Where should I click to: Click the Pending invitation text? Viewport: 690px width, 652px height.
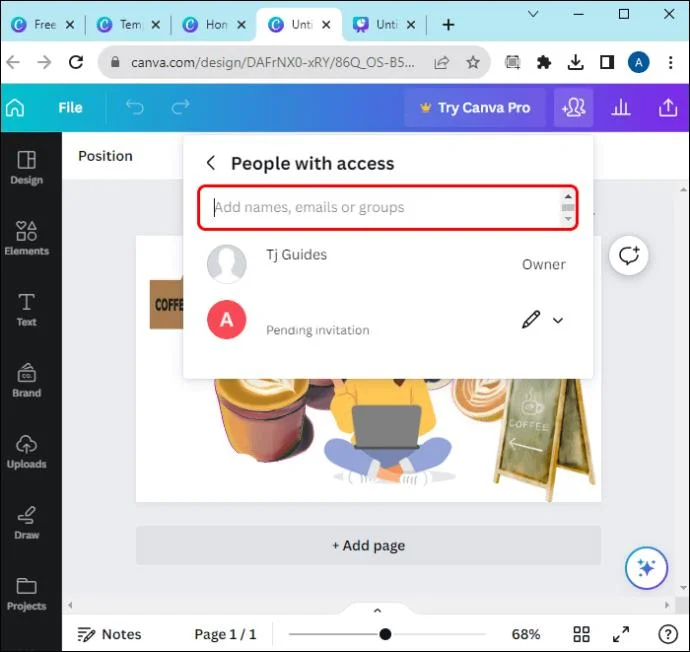coord(318,330)
